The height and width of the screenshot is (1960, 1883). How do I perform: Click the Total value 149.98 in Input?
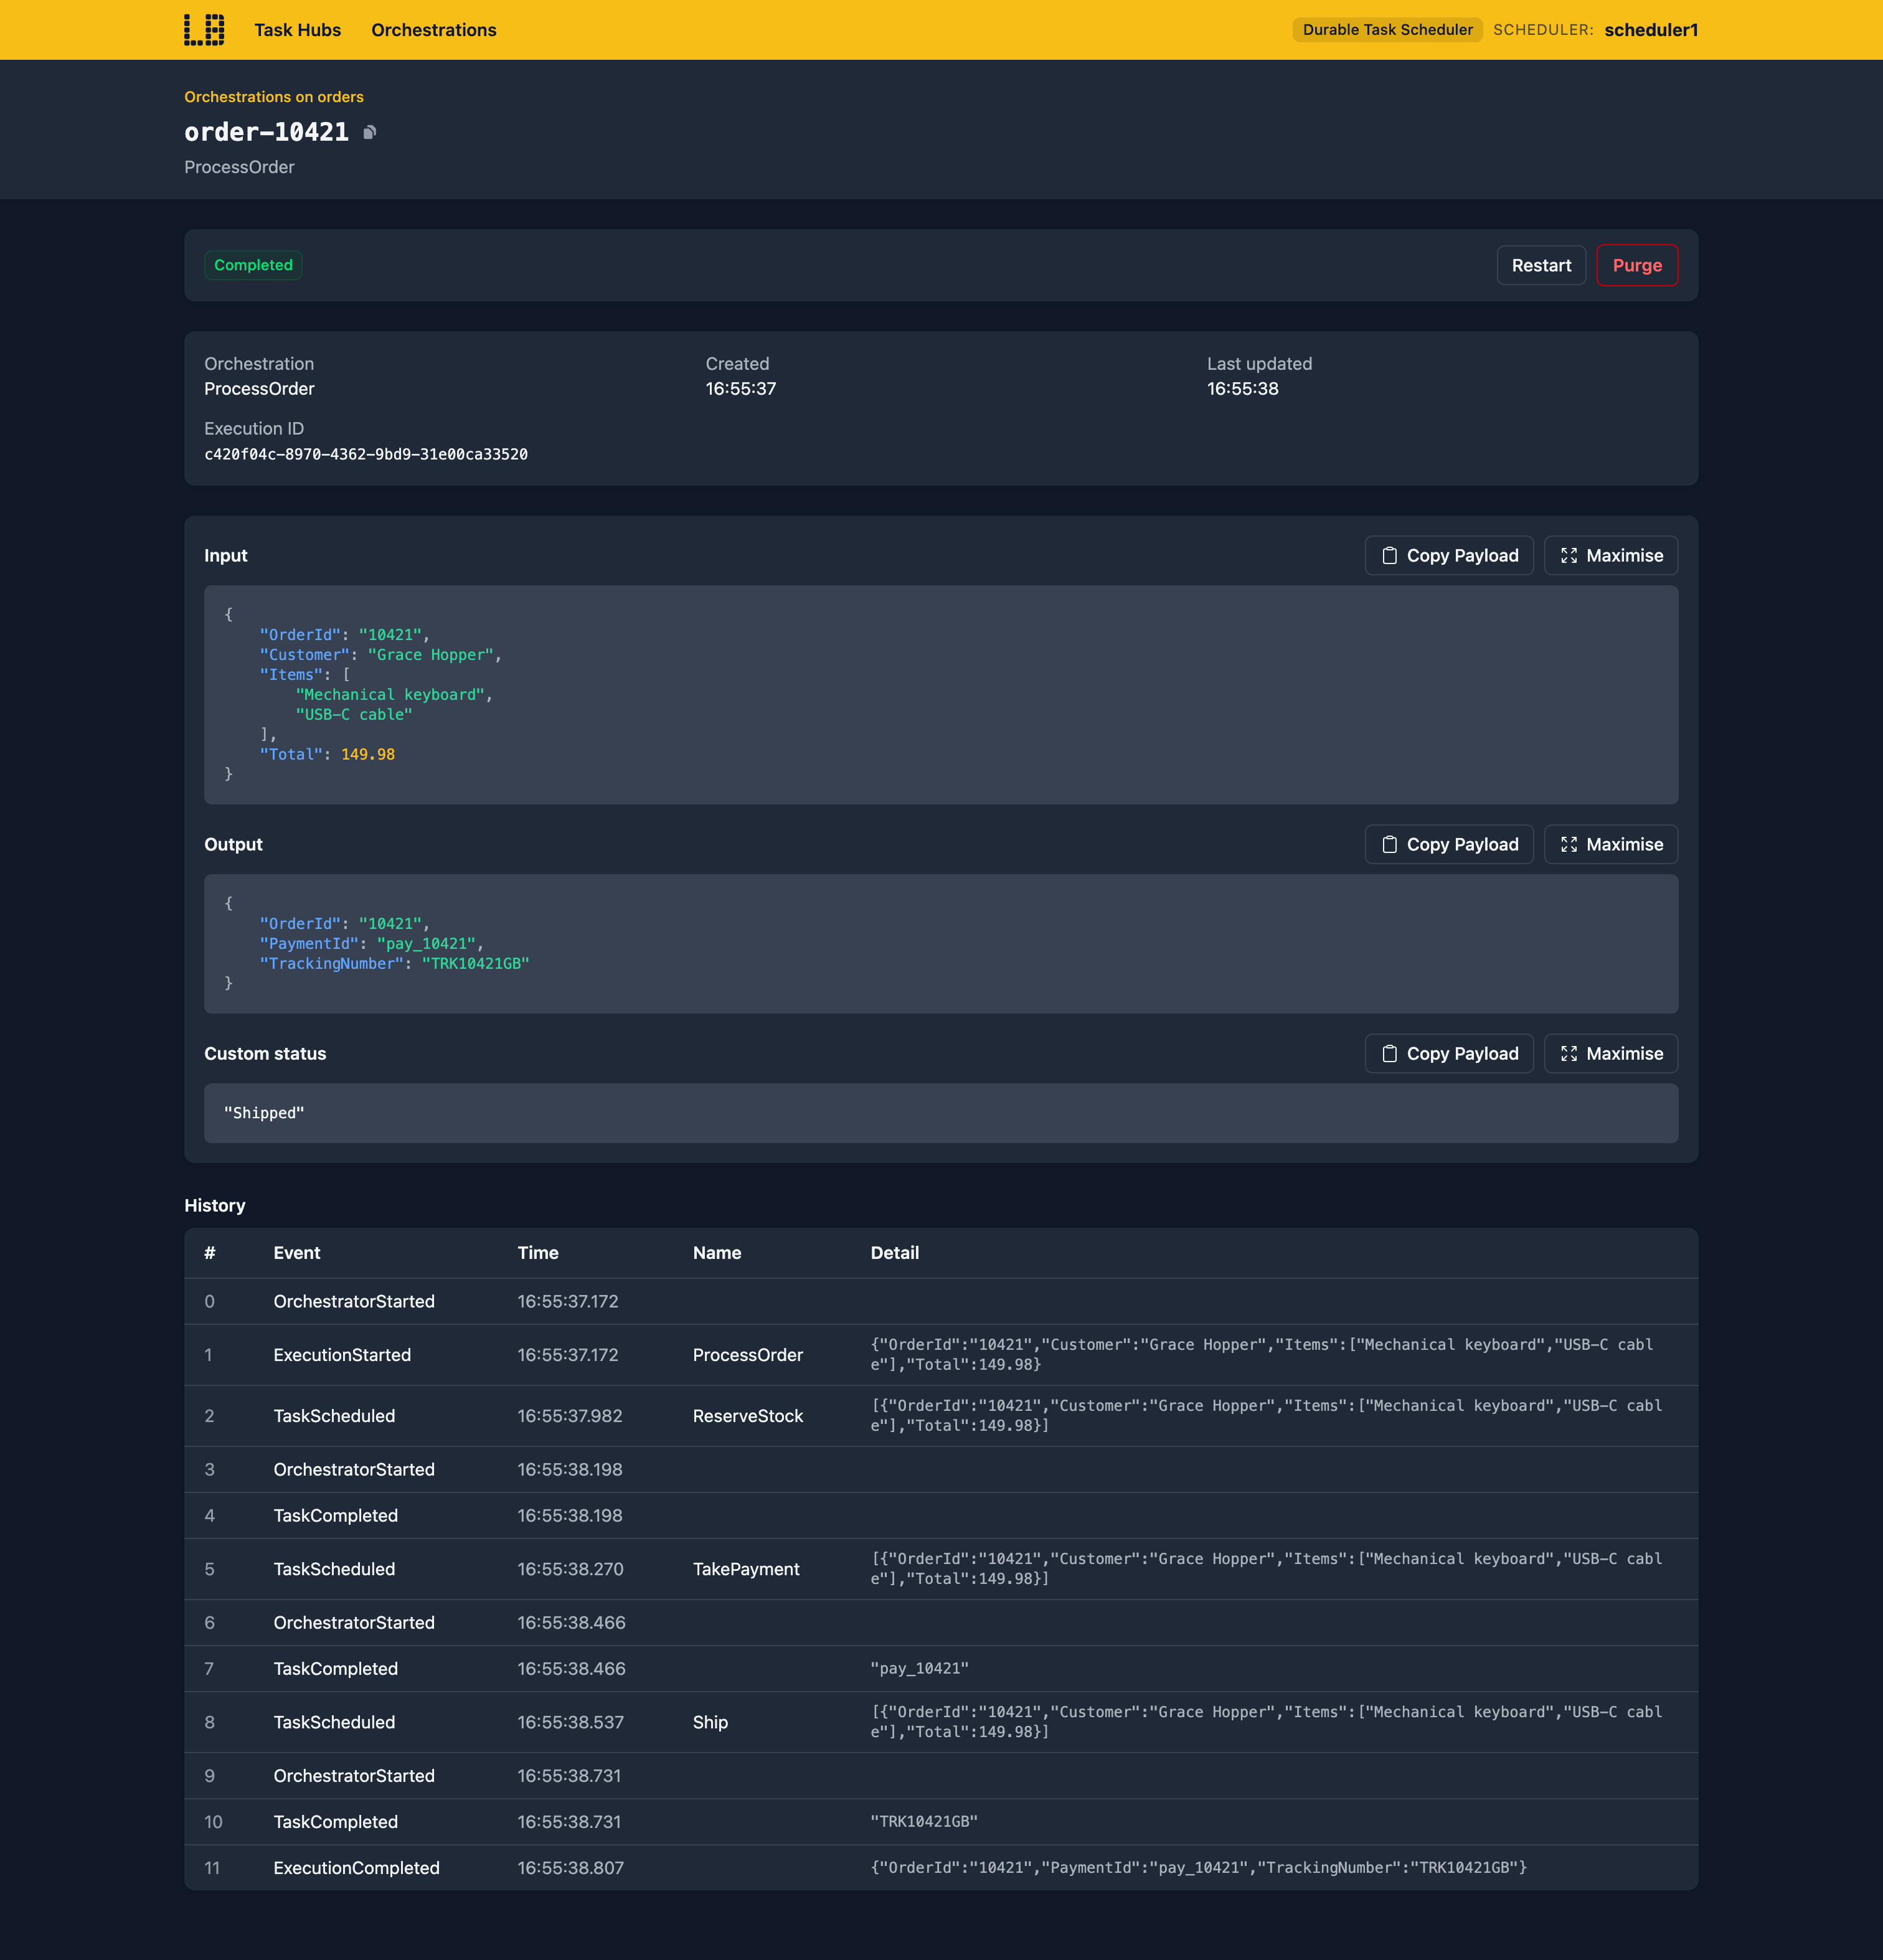pyautogui.click(x=368, y=755)
